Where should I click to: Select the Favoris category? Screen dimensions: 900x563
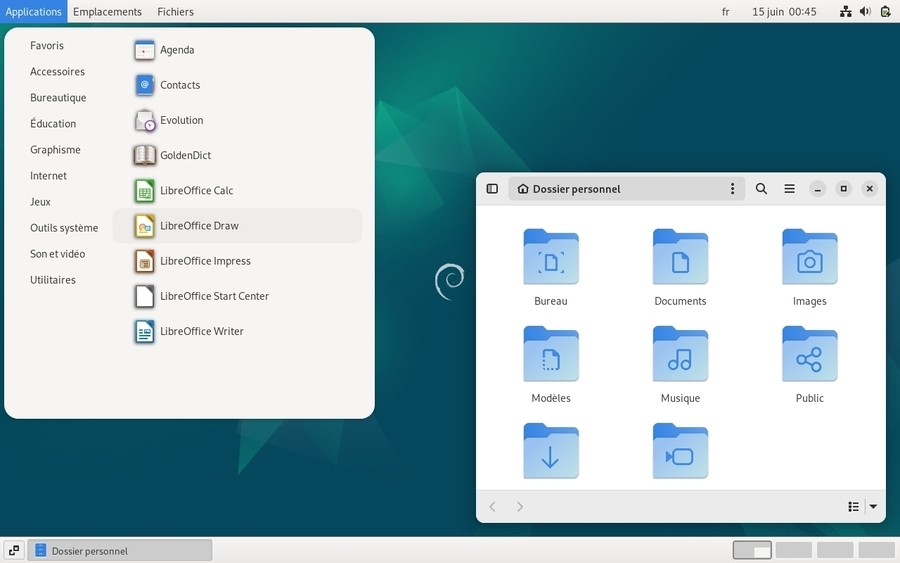click(x=47, y=45)
